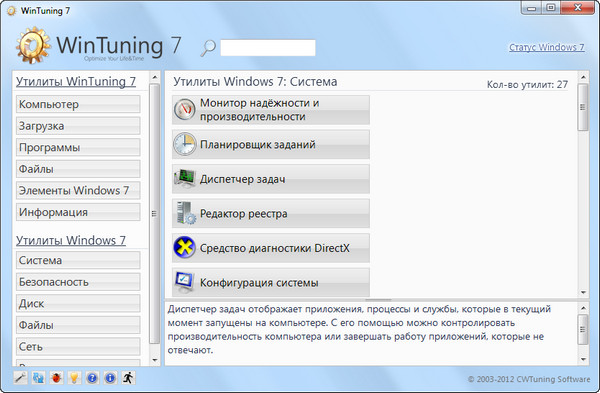
Task: Click the © 2003-2012 CWTuning Software text
Action: [x=529, y=379]
